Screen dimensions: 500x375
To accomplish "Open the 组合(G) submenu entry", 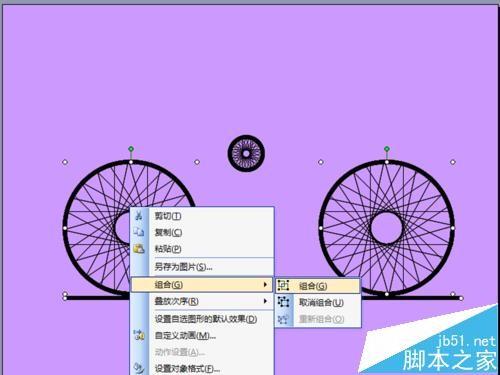I will (x=202, y=285).
